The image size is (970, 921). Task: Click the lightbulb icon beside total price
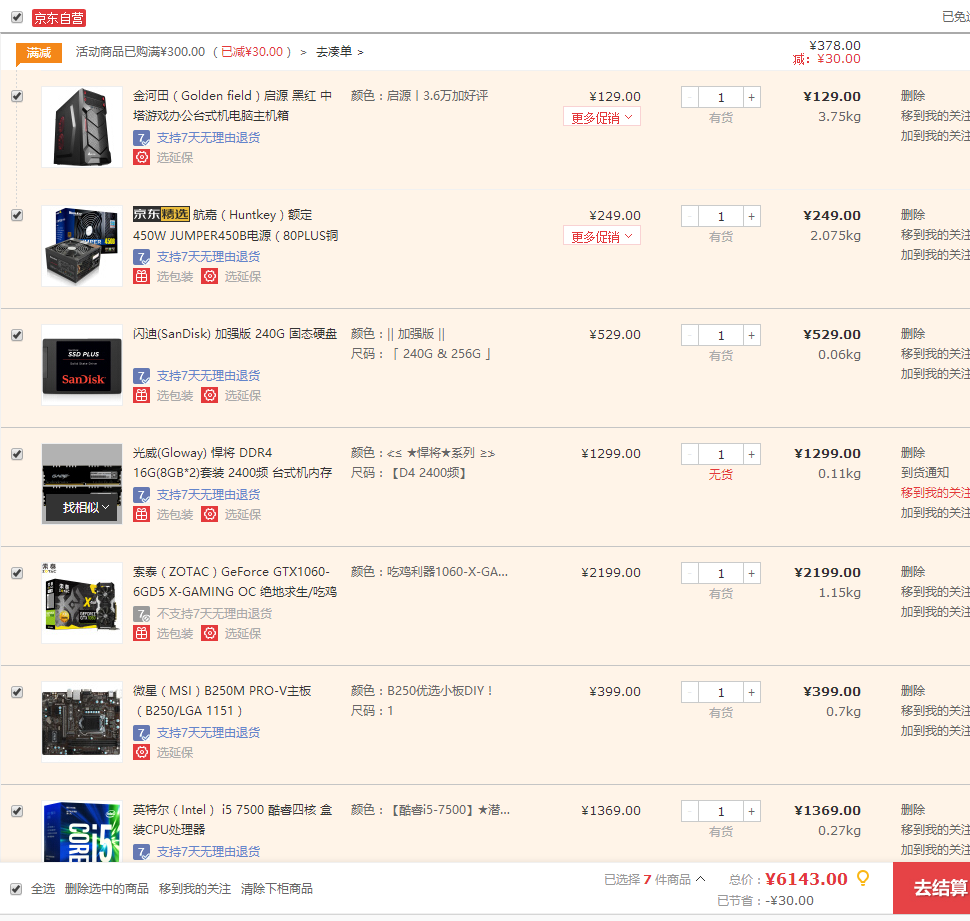pyautogui.click(x=863, y=878)
